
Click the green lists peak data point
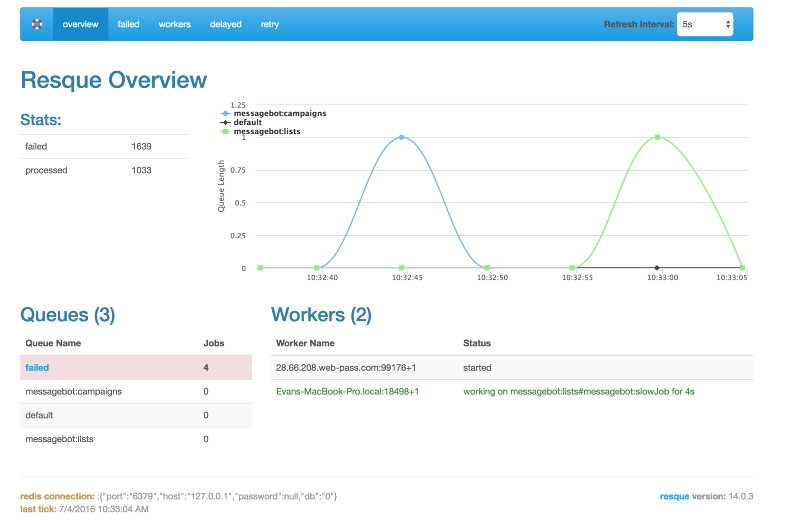[658, 137]
